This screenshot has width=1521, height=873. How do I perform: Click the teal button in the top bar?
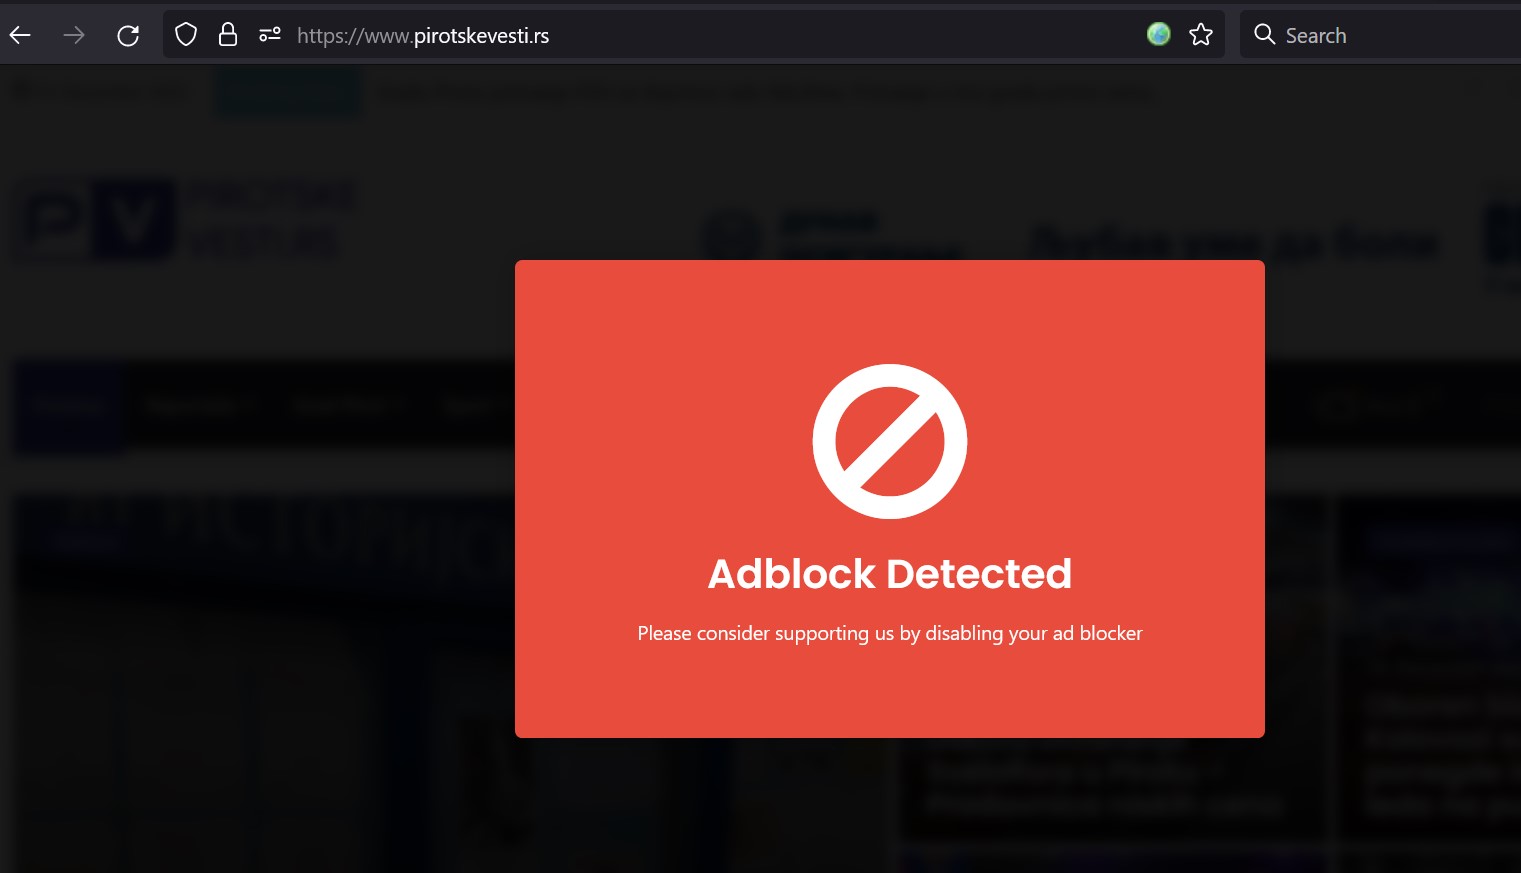287,91
